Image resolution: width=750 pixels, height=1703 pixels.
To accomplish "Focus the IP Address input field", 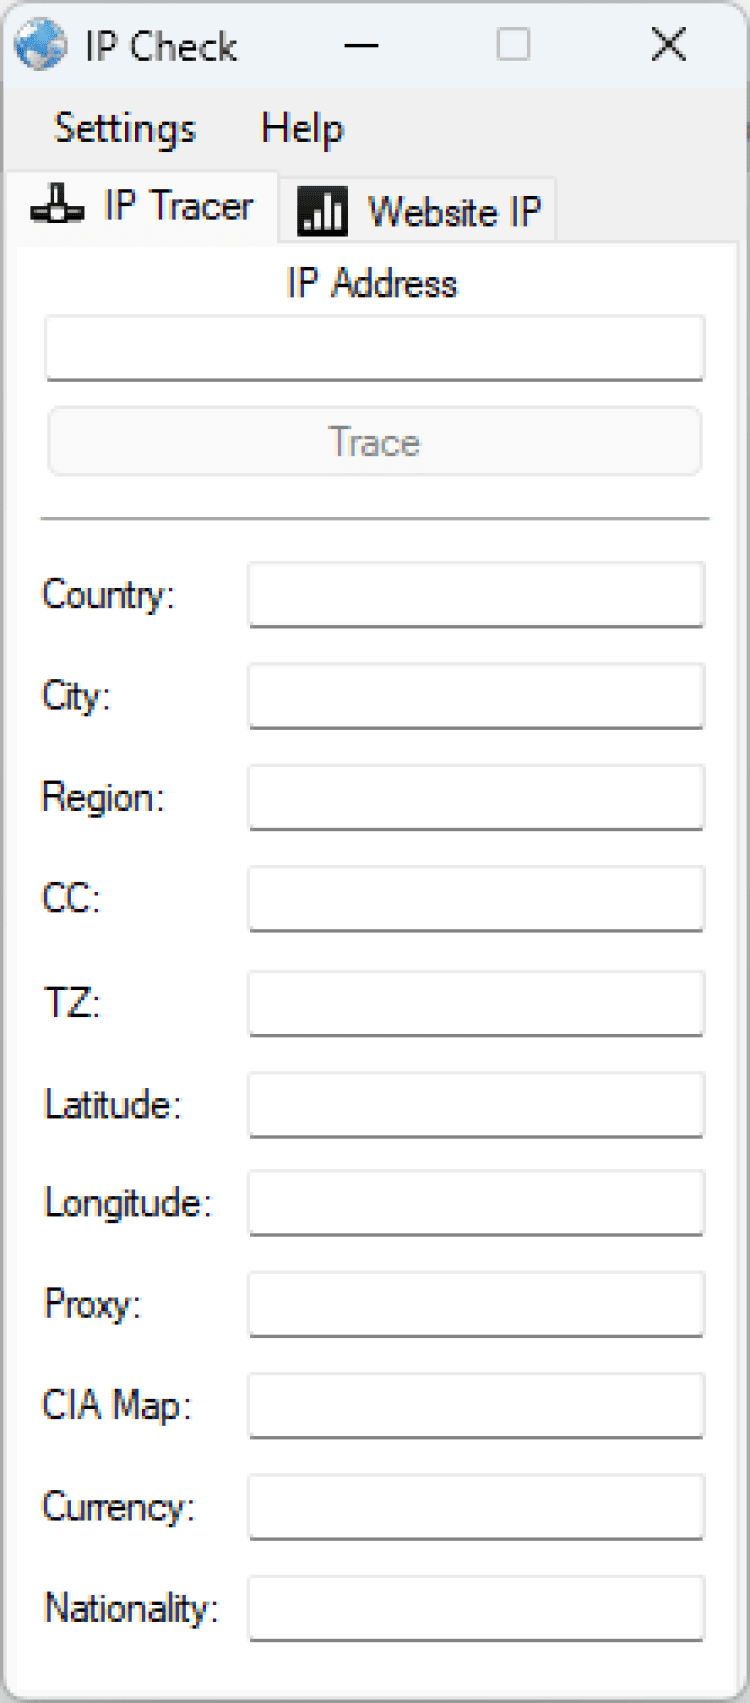I will (375, 348).
